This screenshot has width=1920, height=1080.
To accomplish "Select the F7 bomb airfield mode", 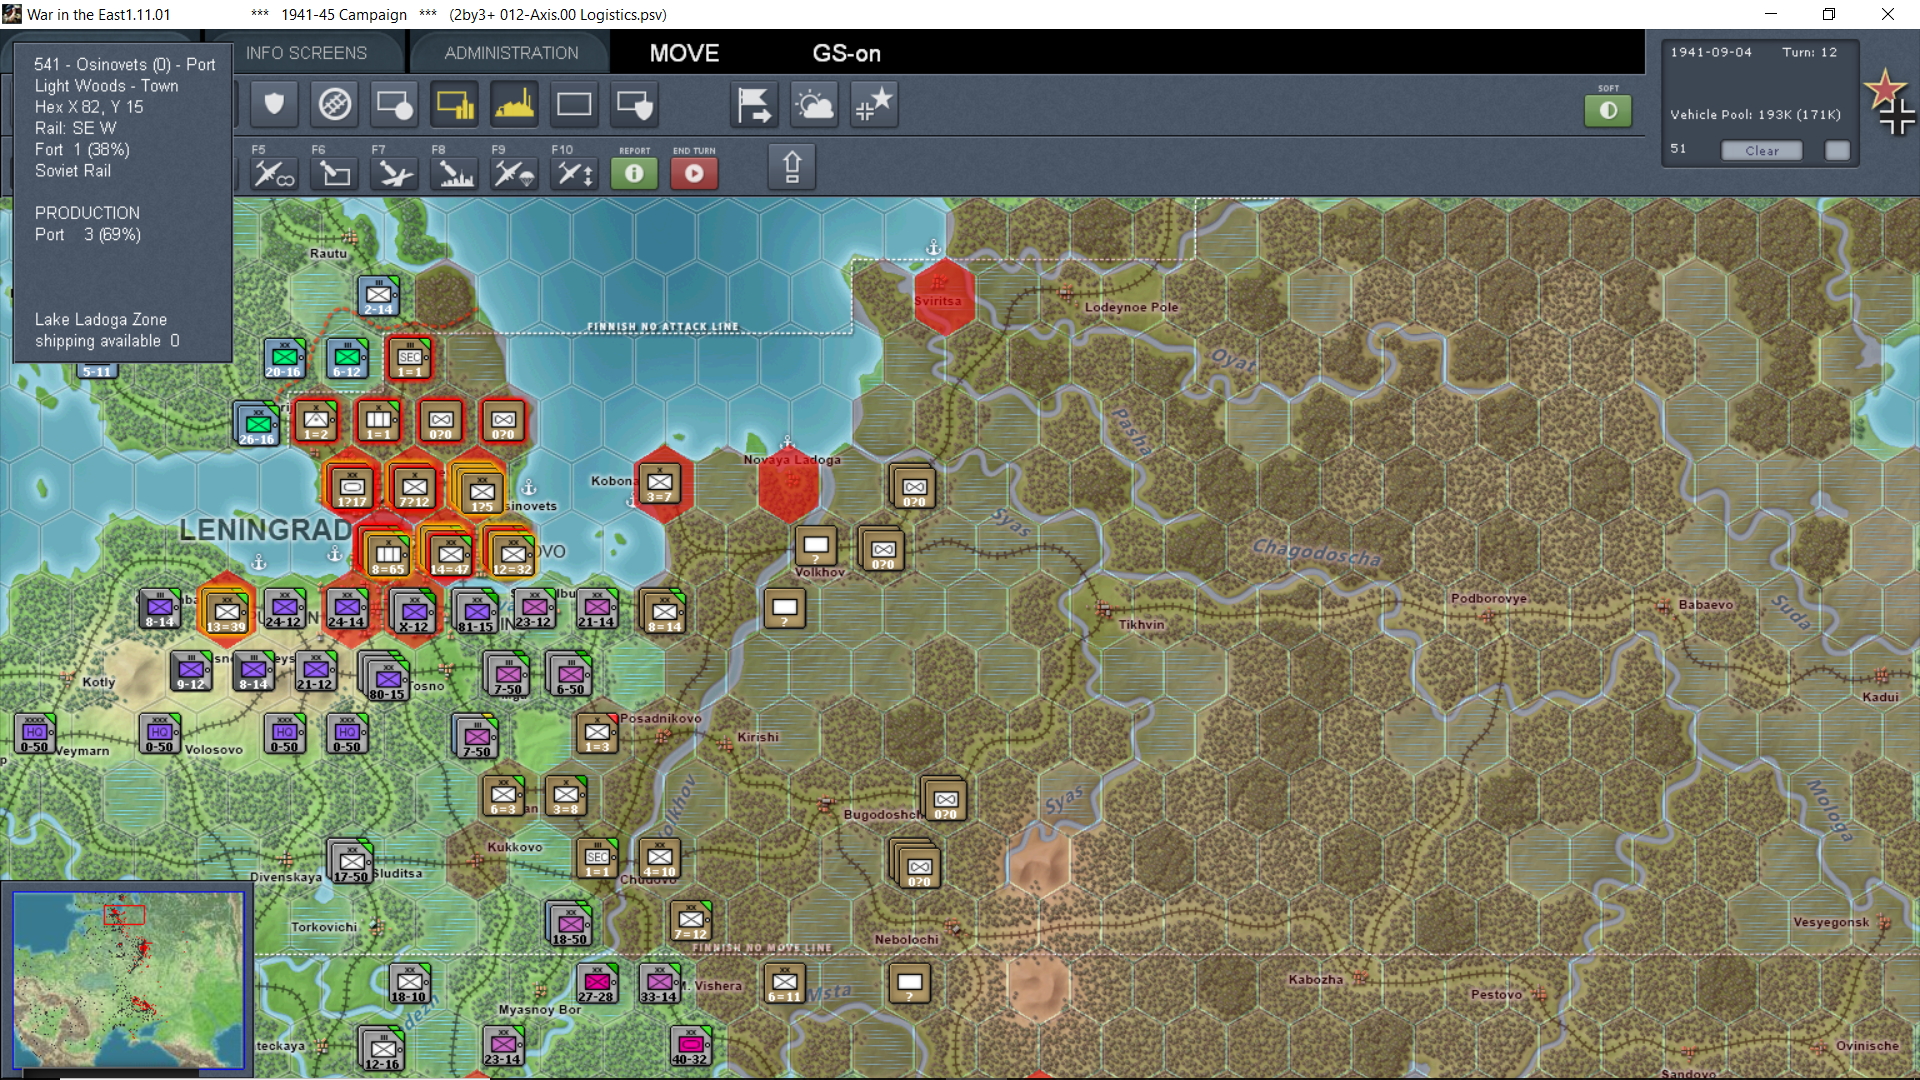I will tap(394, 173).
